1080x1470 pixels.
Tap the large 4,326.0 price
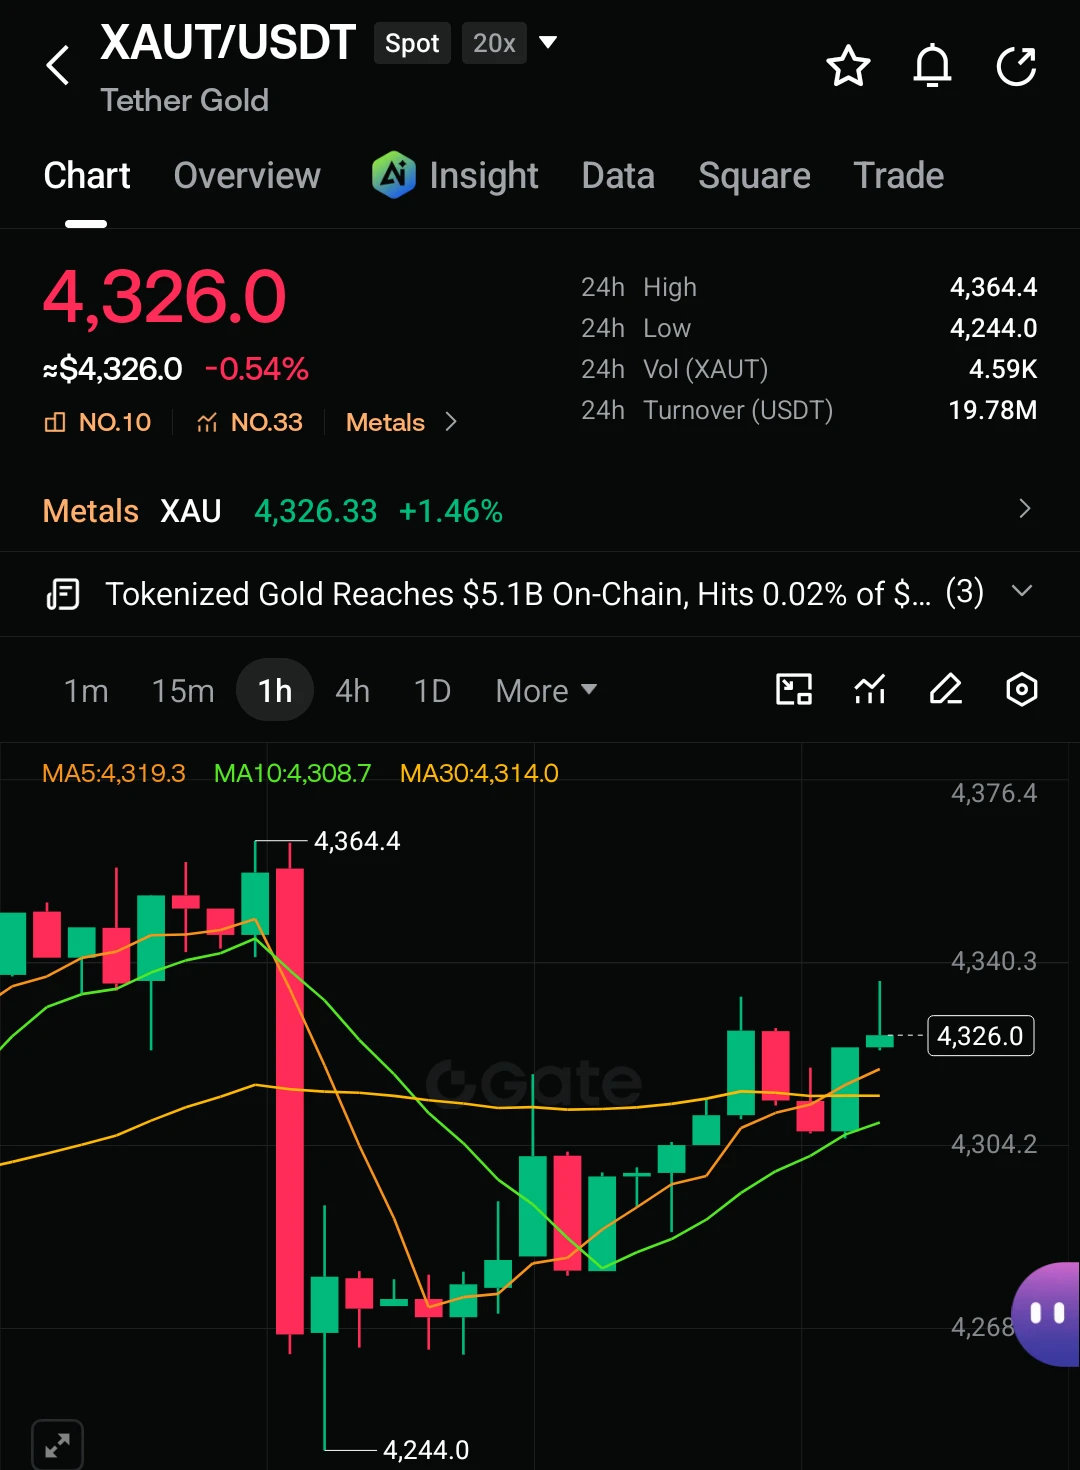point(165,297)
